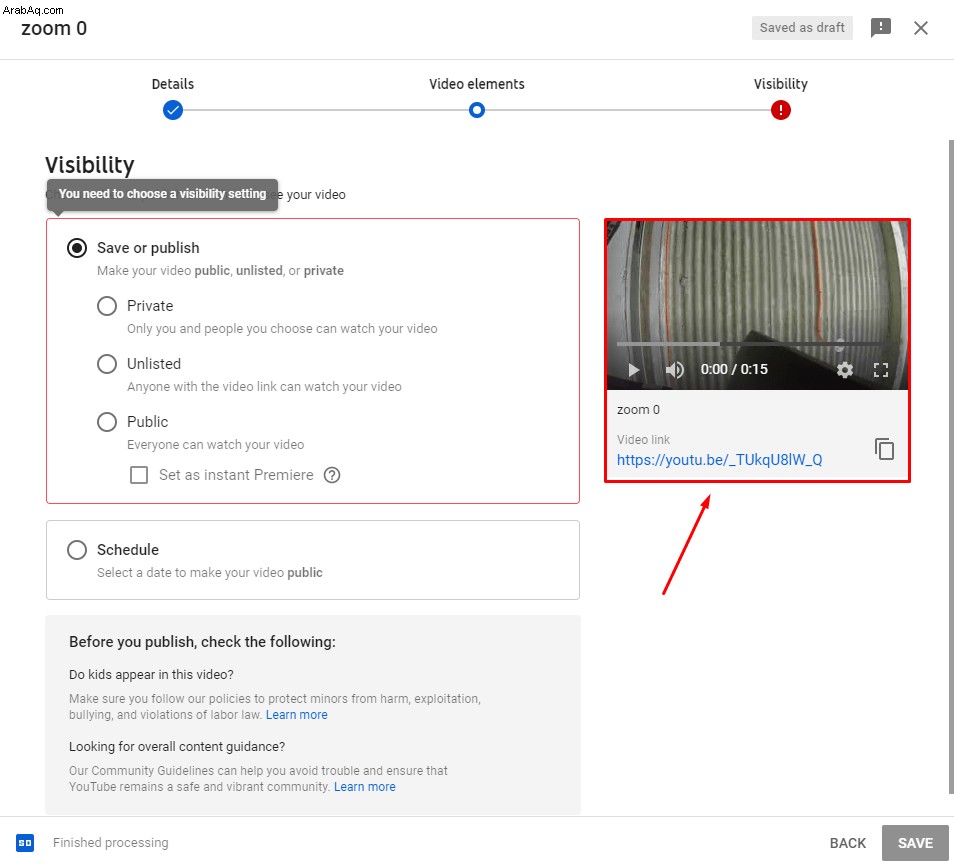Seek on the video progress bar

pos(755,344)
